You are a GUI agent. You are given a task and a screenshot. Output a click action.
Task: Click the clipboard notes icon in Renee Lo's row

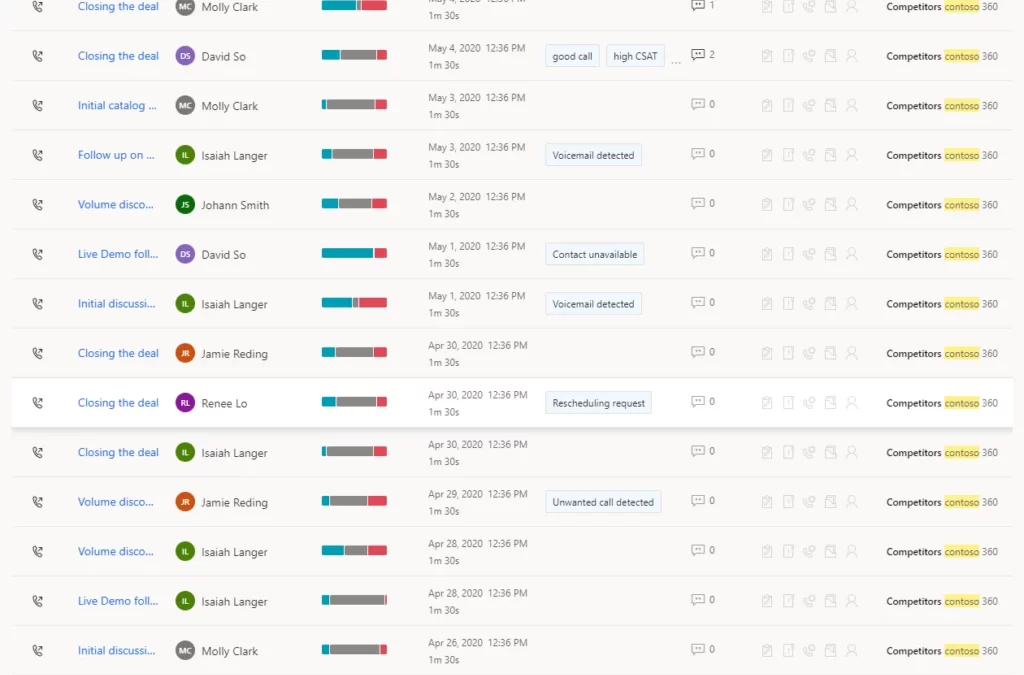click(x=767, y=403)
